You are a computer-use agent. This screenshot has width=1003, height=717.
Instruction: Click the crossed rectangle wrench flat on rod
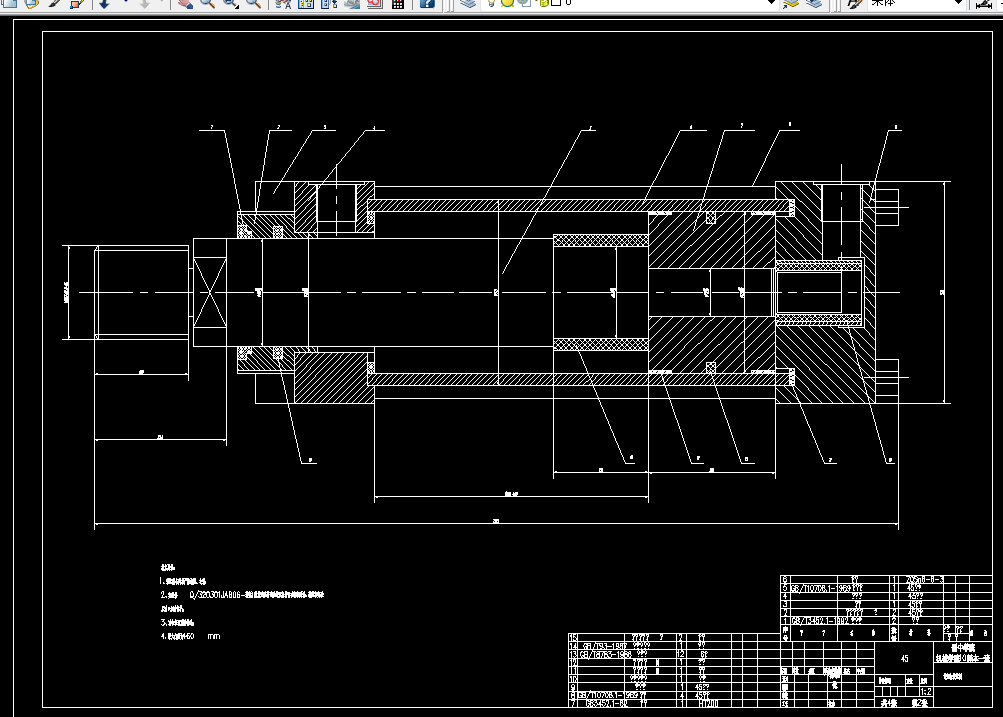[210, 292]
